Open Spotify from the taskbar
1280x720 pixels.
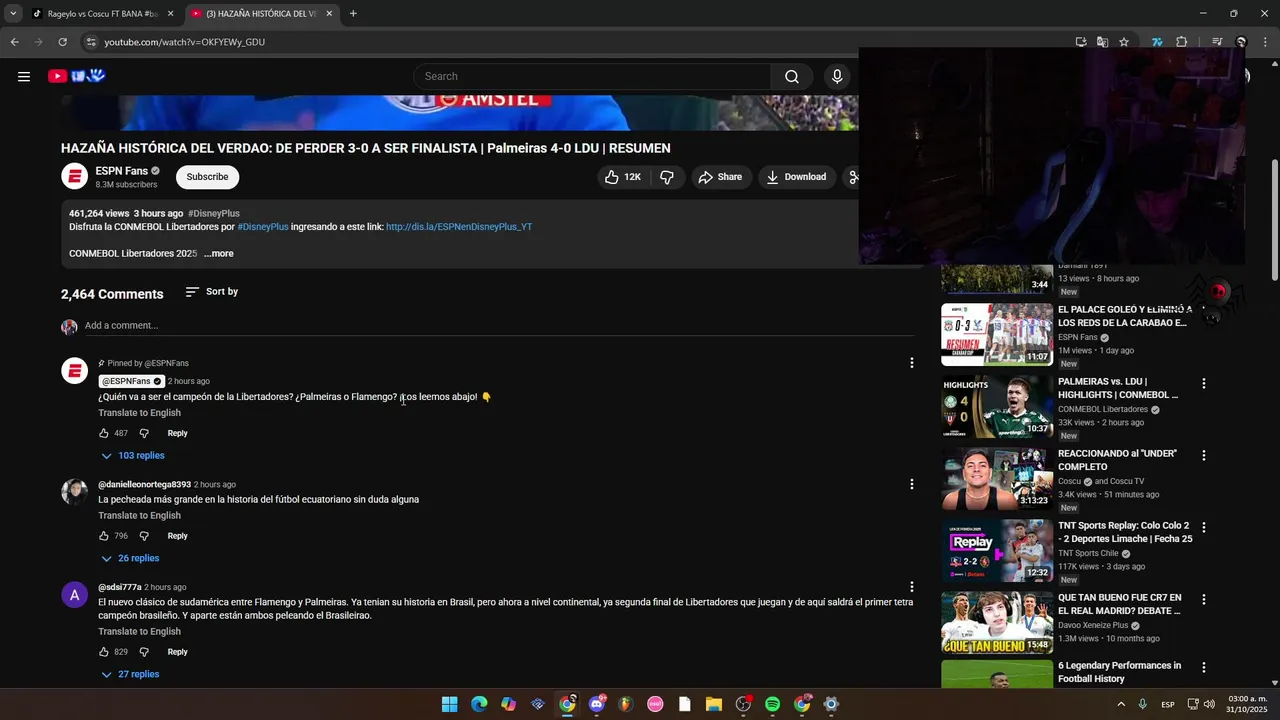(772, 704)
